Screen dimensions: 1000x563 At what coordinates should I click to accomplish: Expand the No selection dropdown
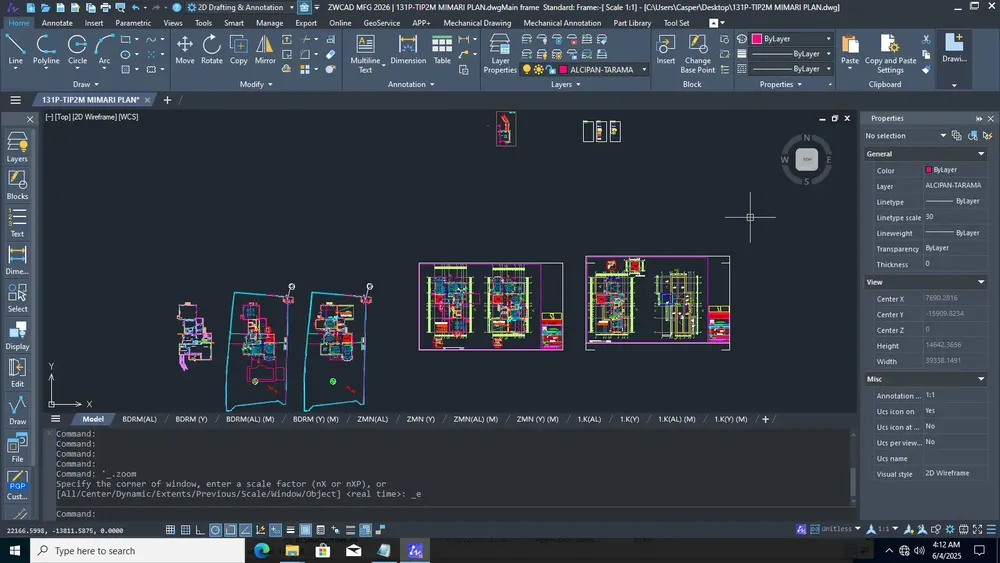(906, 136)
